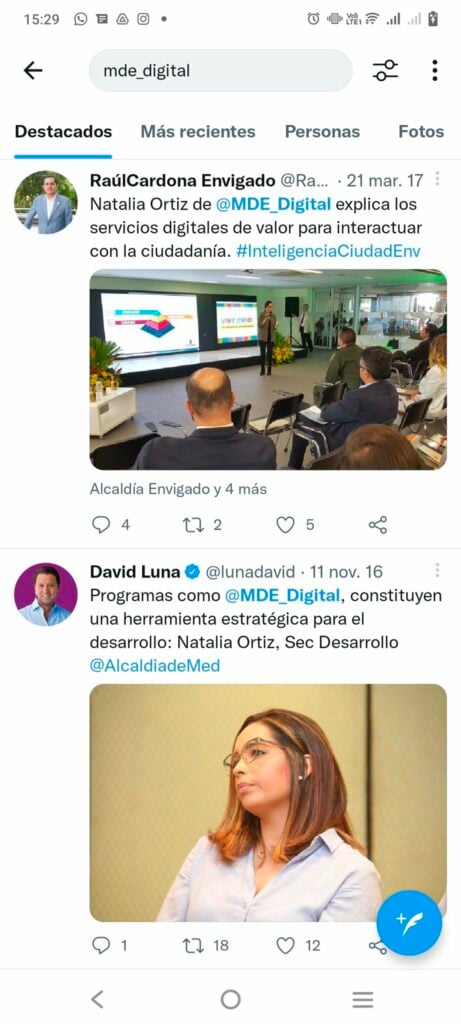The image size is (461, 1024).
Task: Open the conference presentation photo
Action: pos(268,370)
